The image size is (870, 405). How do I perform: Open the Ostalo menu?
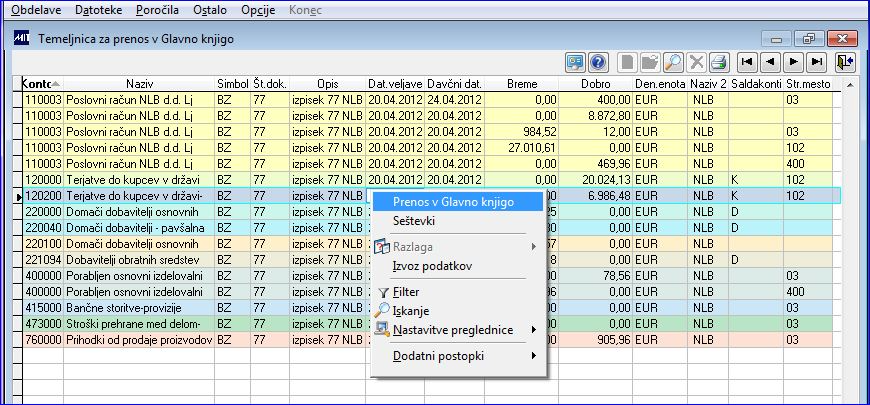tap(210, 10)
